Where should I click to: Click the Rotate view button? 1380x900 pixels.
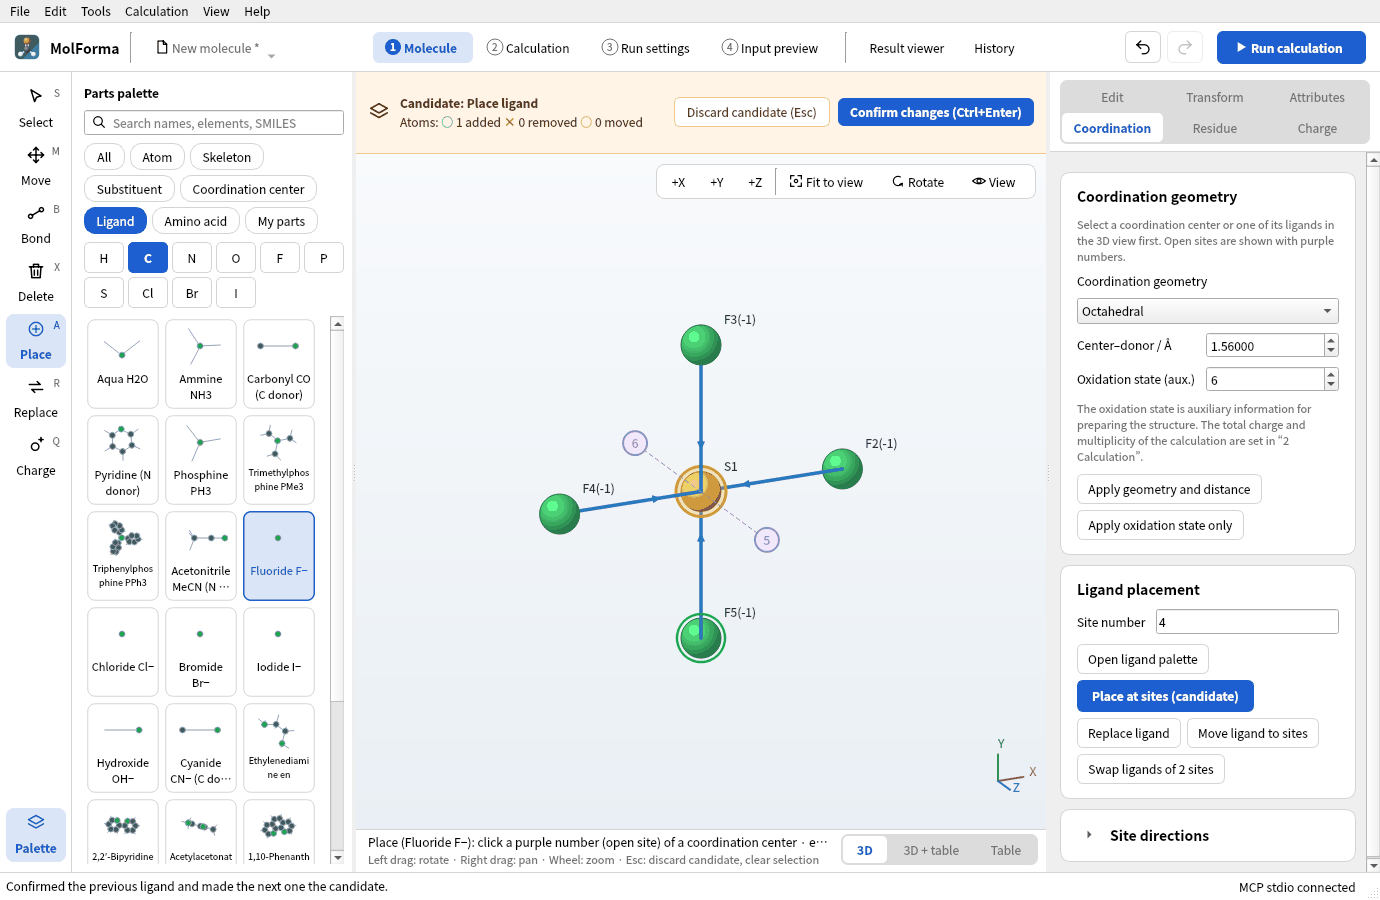coord(918,182)
